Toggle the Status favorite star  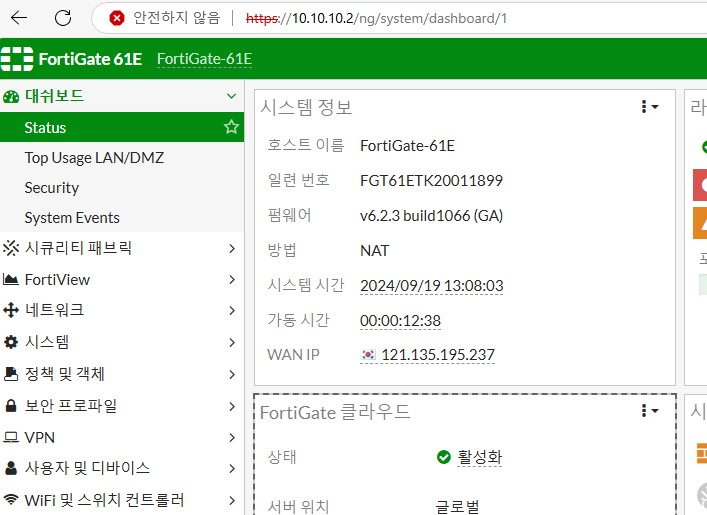tap(231, 127)
